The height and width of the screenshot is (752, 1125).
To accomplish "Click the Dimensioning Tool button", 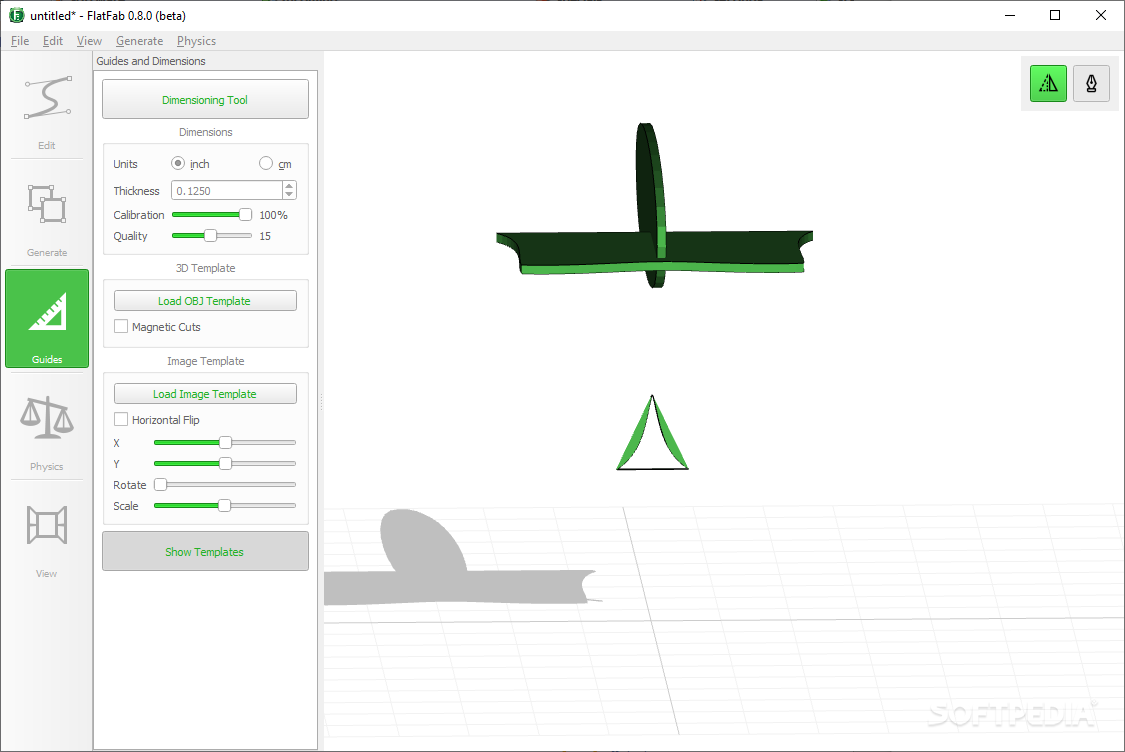I will tap(205, 99).
